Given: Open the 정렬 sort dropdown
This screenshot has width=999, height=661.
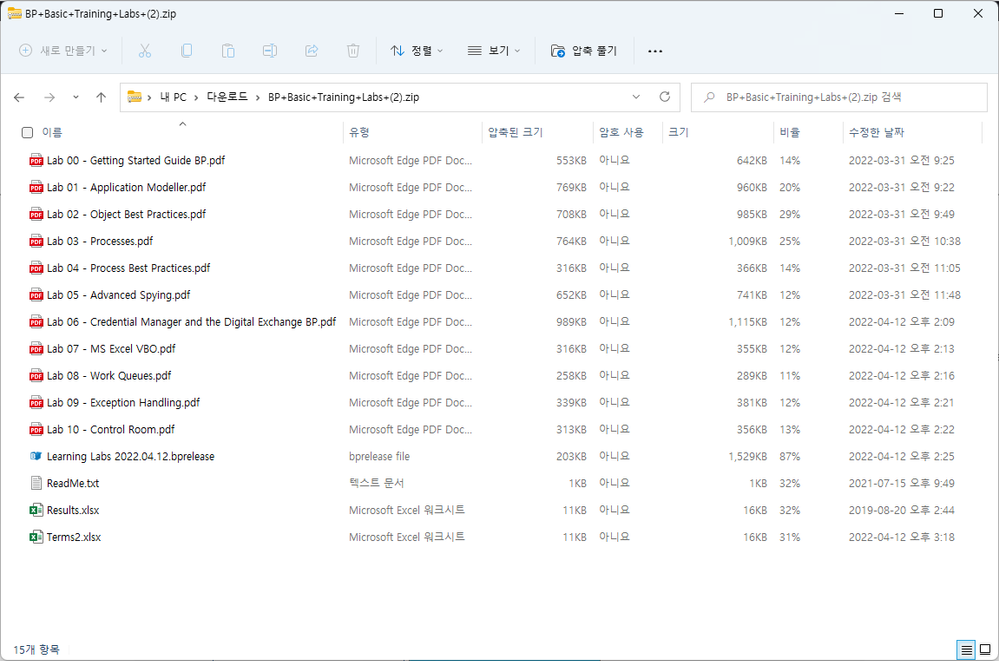Looking at the screenshot, I should click(x=416, y=51).
